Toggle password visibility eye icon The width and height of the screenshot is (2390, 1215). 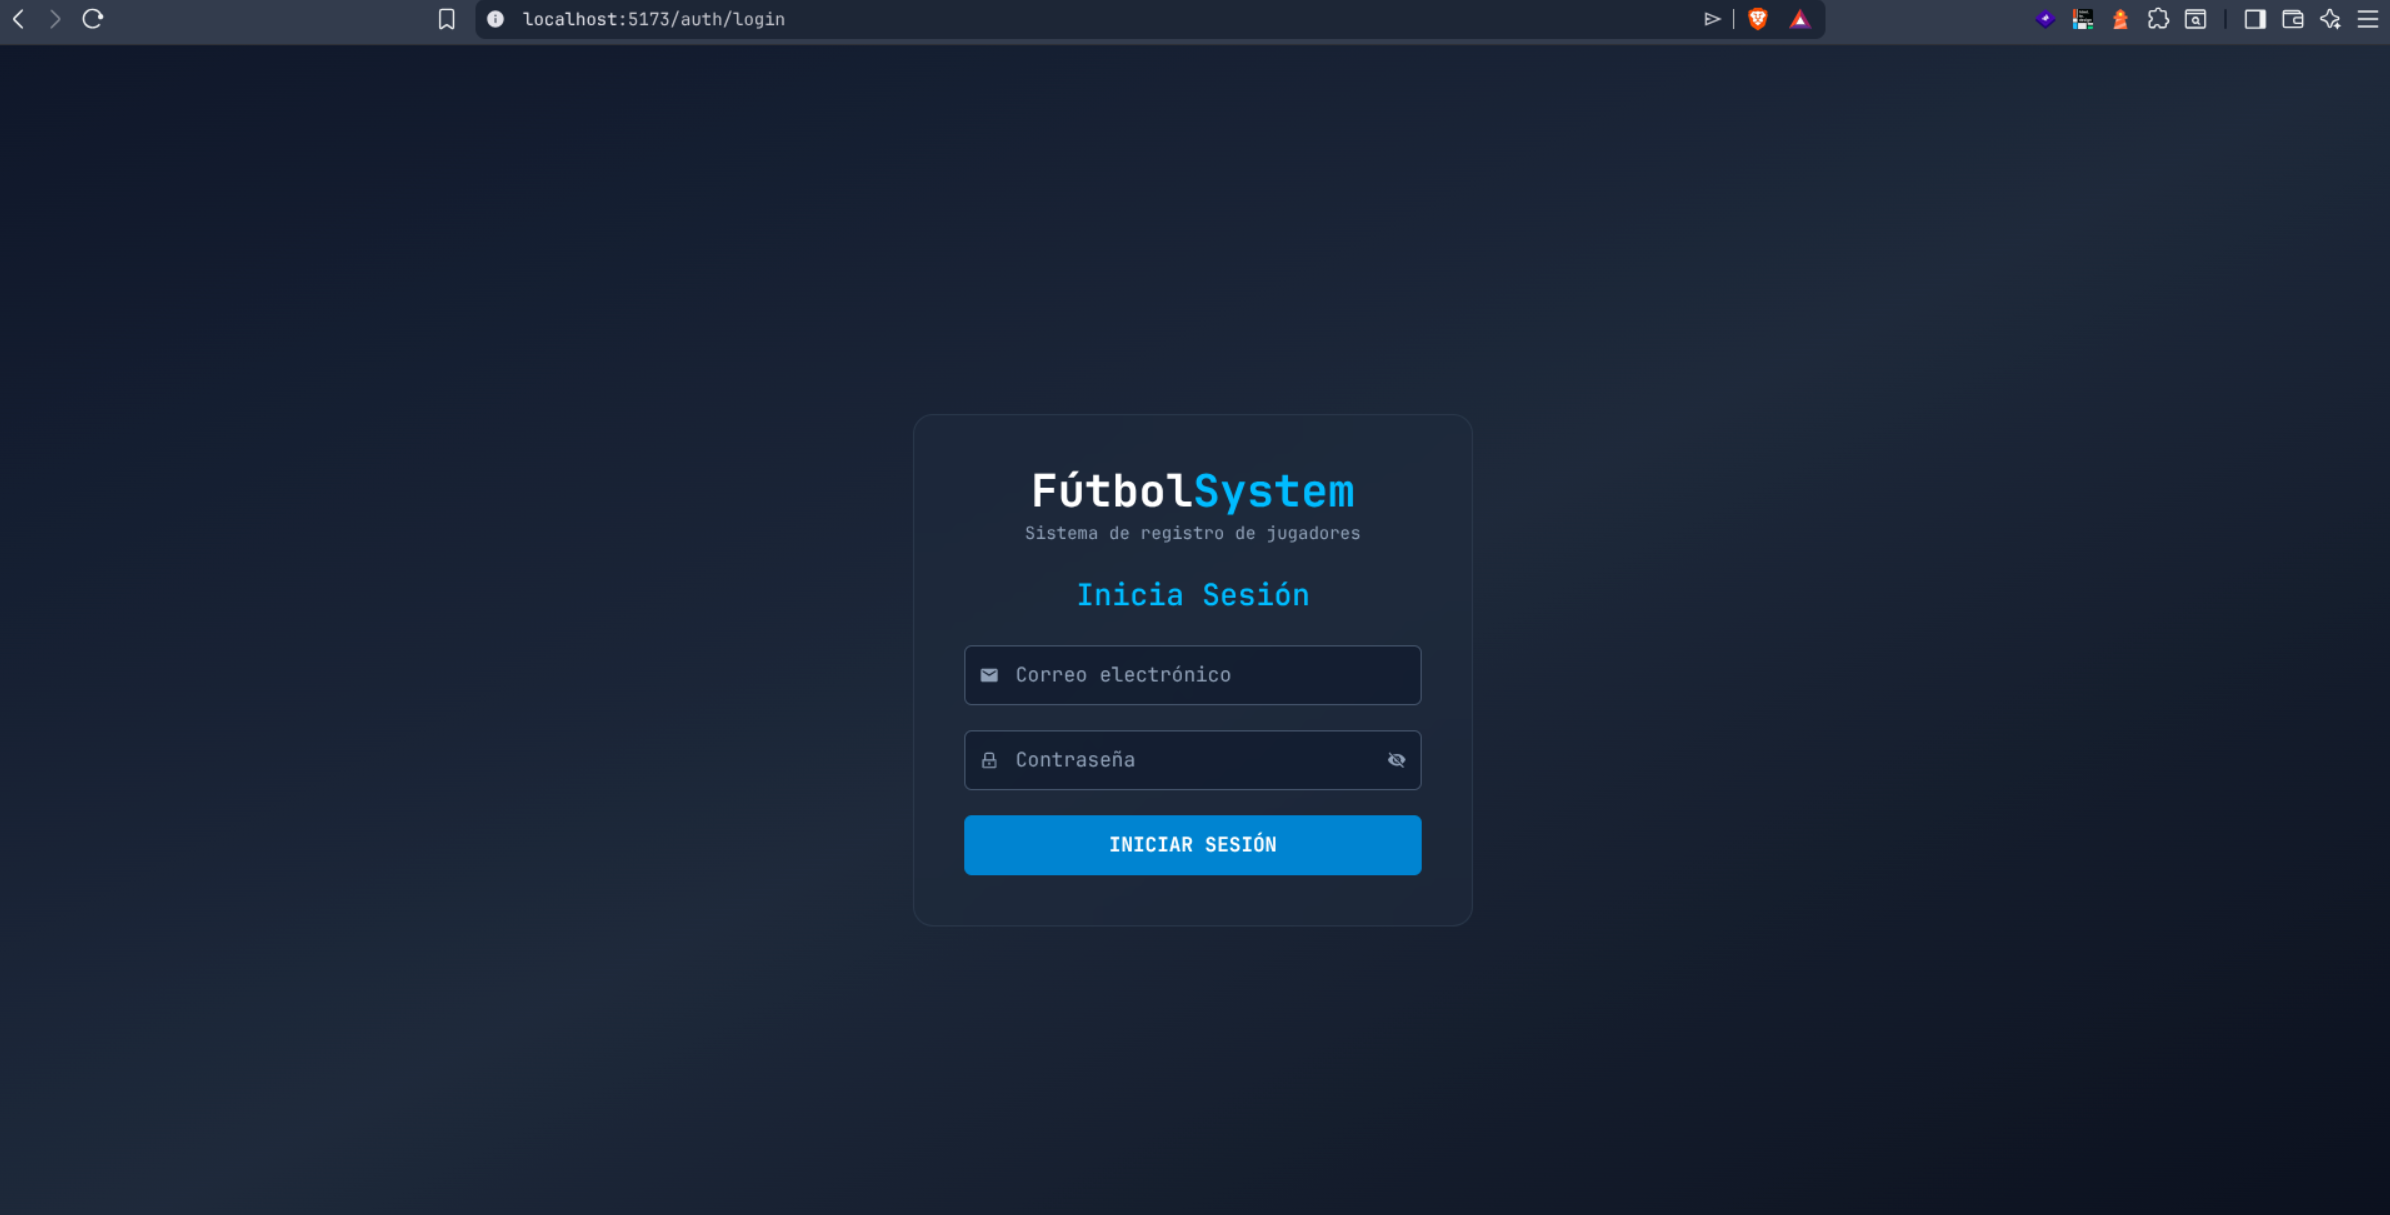tap(1396, 760)
